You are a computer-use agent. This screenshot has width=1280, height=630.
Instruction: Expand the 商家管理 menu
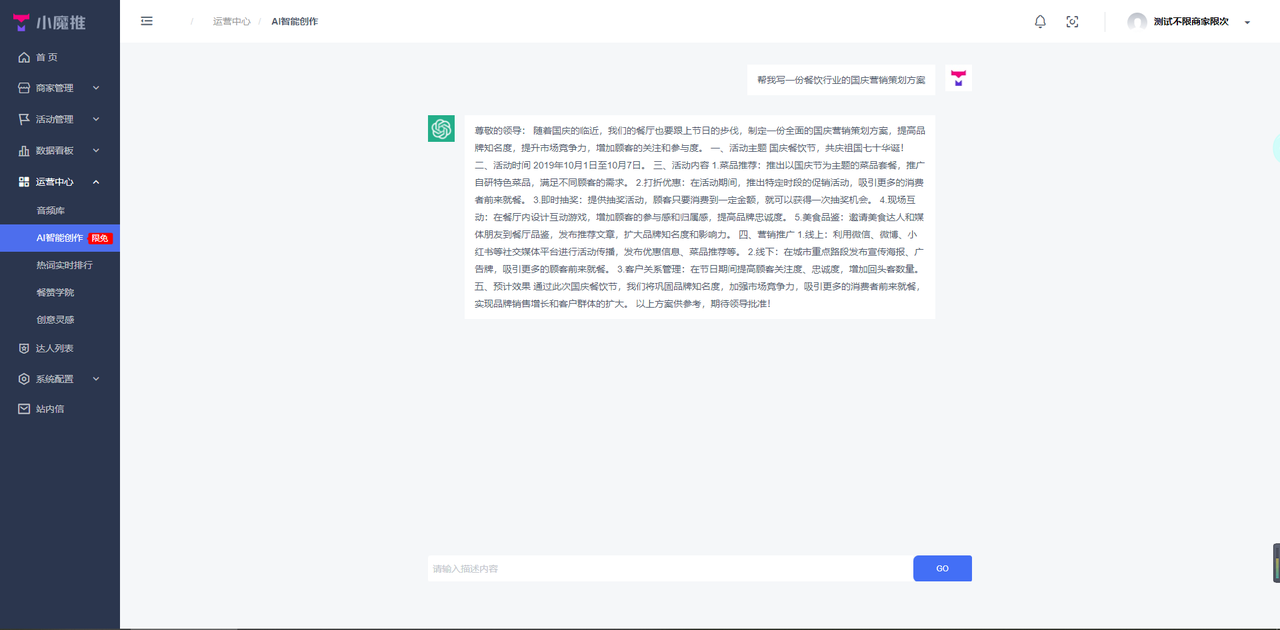(x=55, y=87)
